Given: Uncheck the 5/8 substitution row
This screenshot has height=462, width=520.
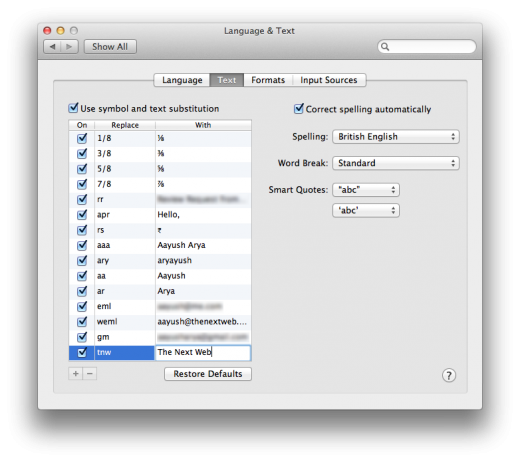Looking at the screenshot, I should click(82, 169).
